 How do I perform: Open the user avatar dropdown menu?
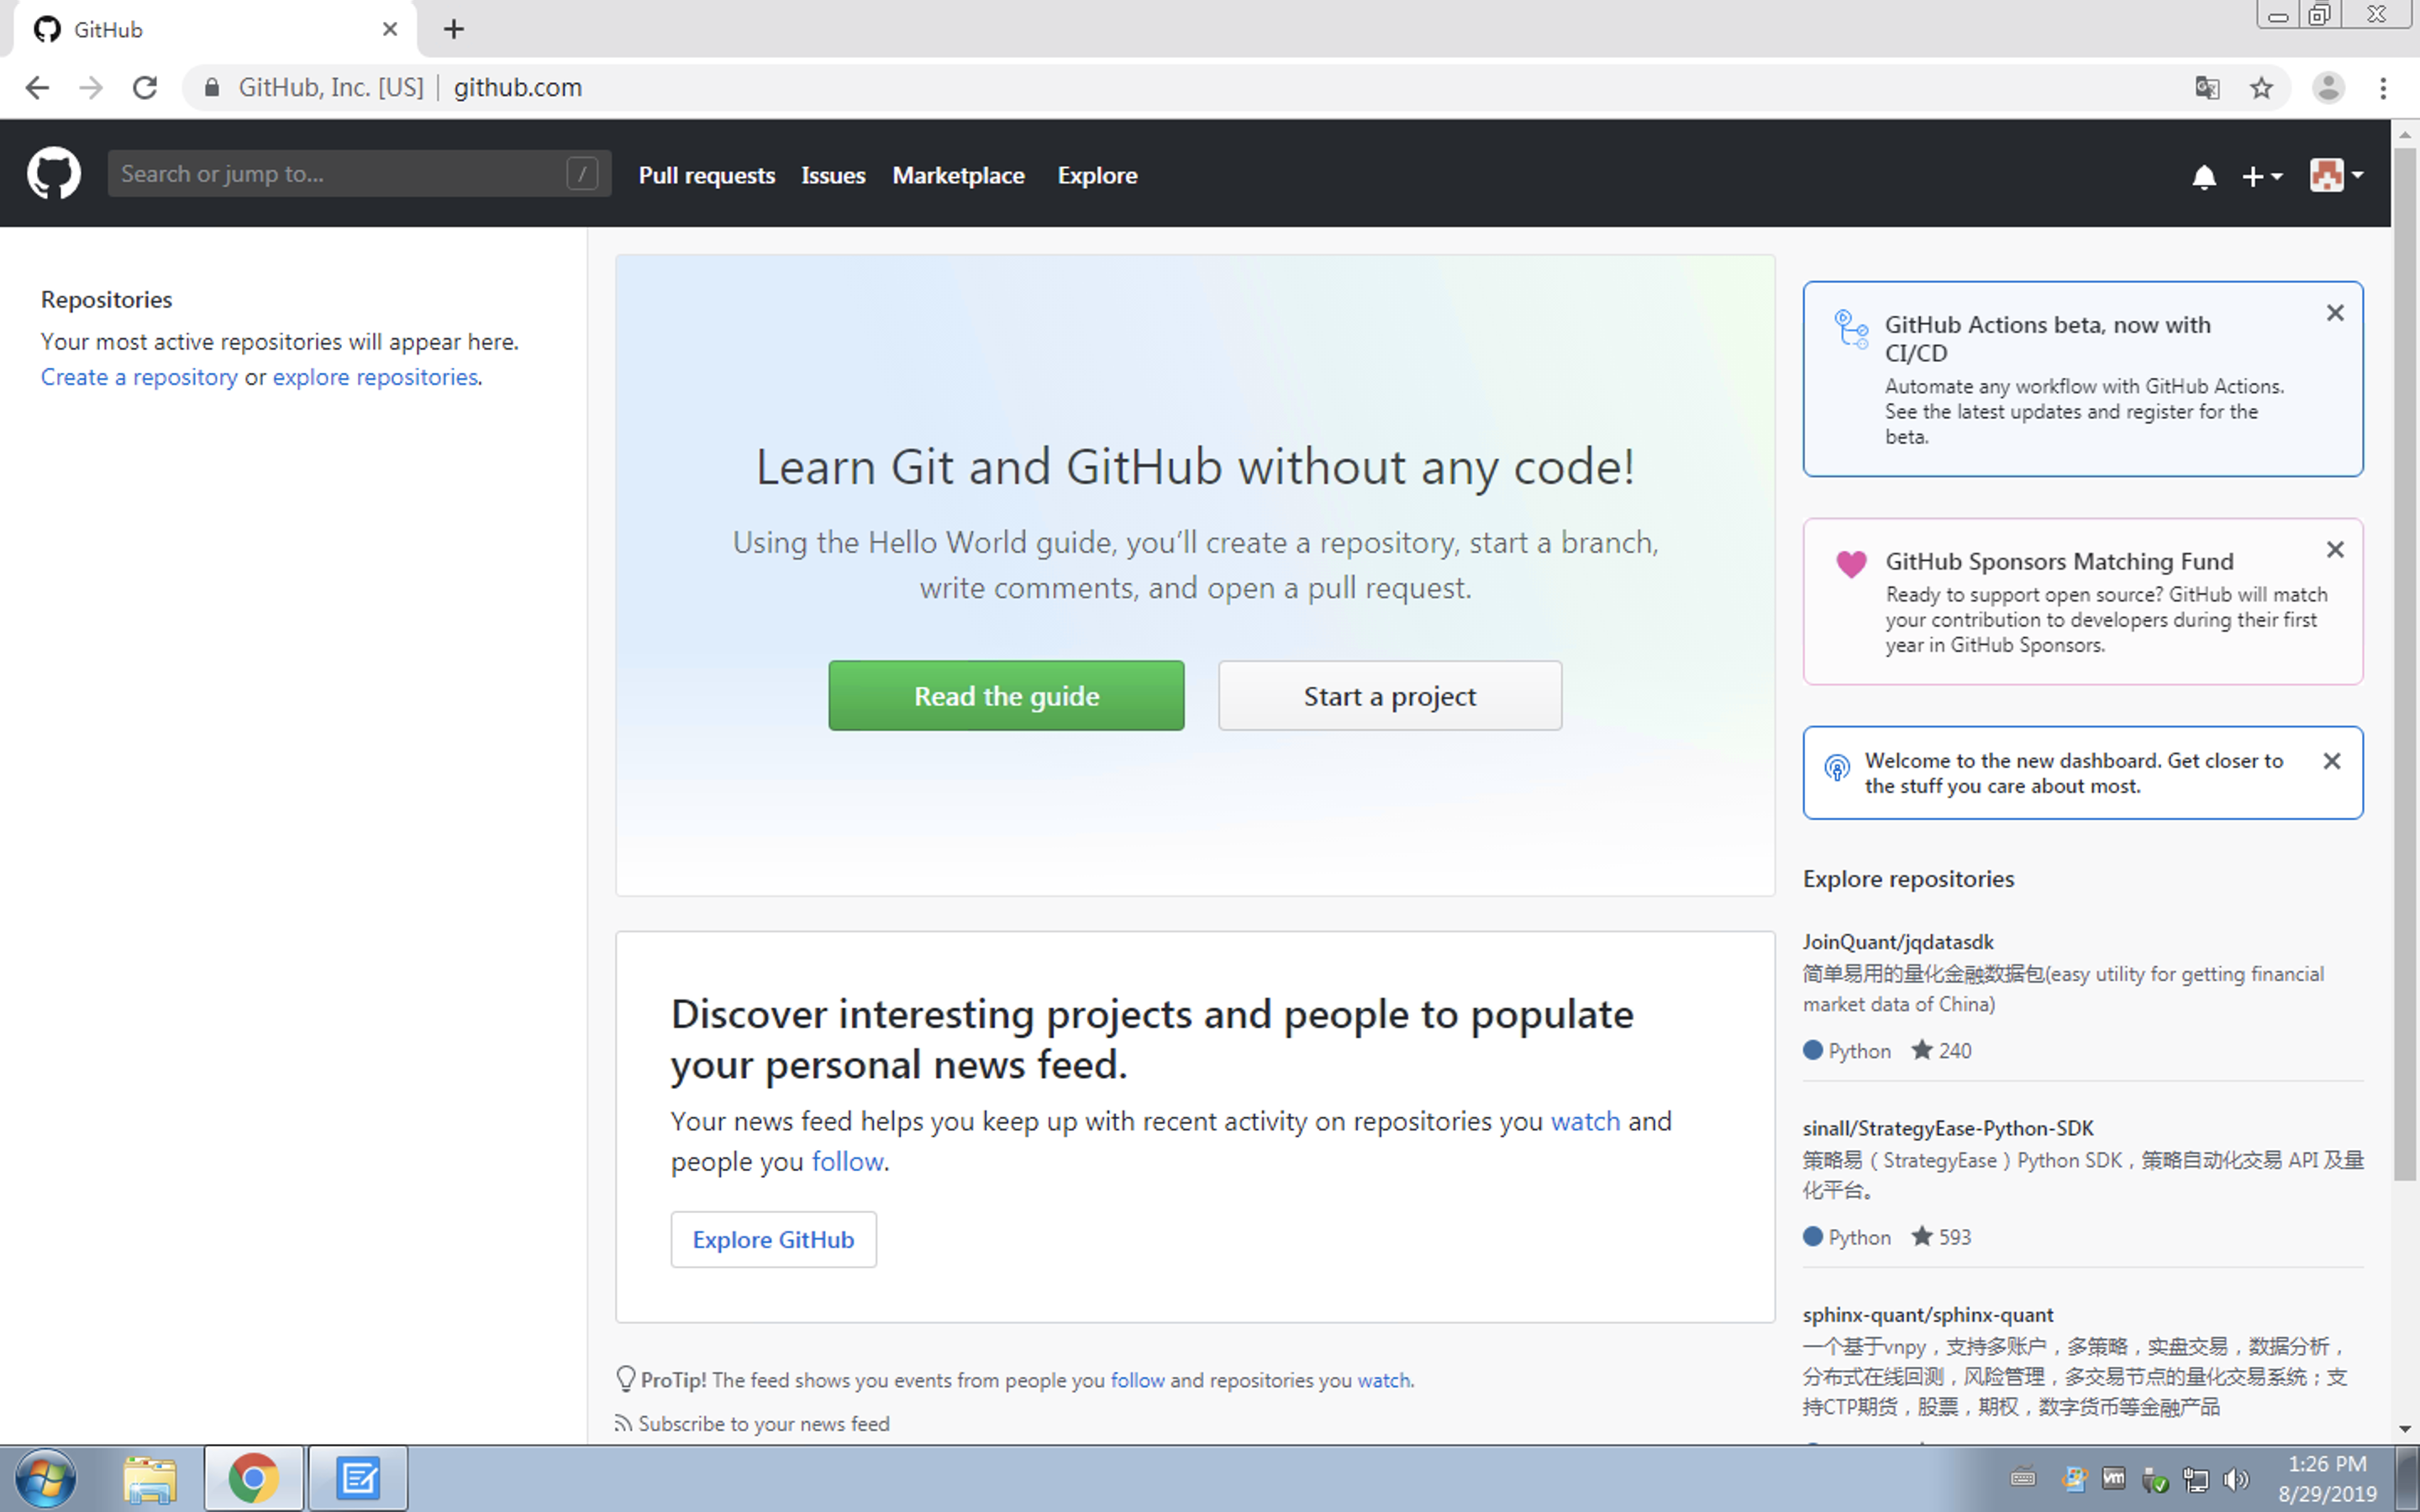(2335, 175)
